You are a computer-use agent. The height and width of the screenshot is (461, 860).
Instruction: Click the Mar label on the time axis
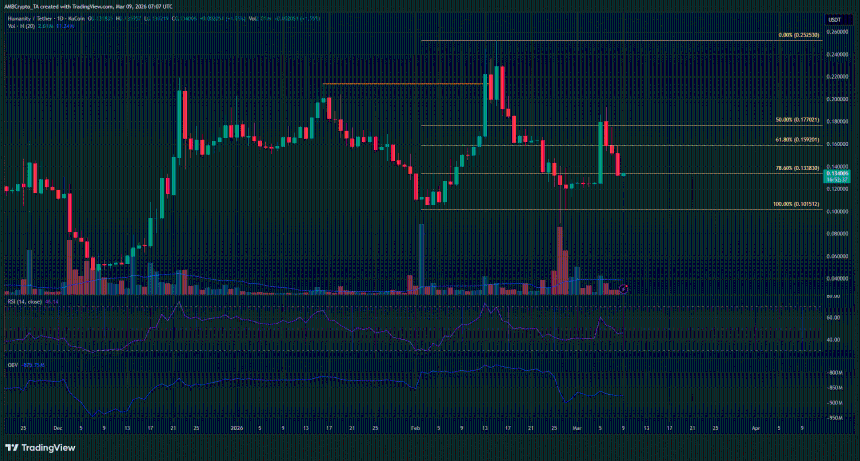tap(576, 428)
